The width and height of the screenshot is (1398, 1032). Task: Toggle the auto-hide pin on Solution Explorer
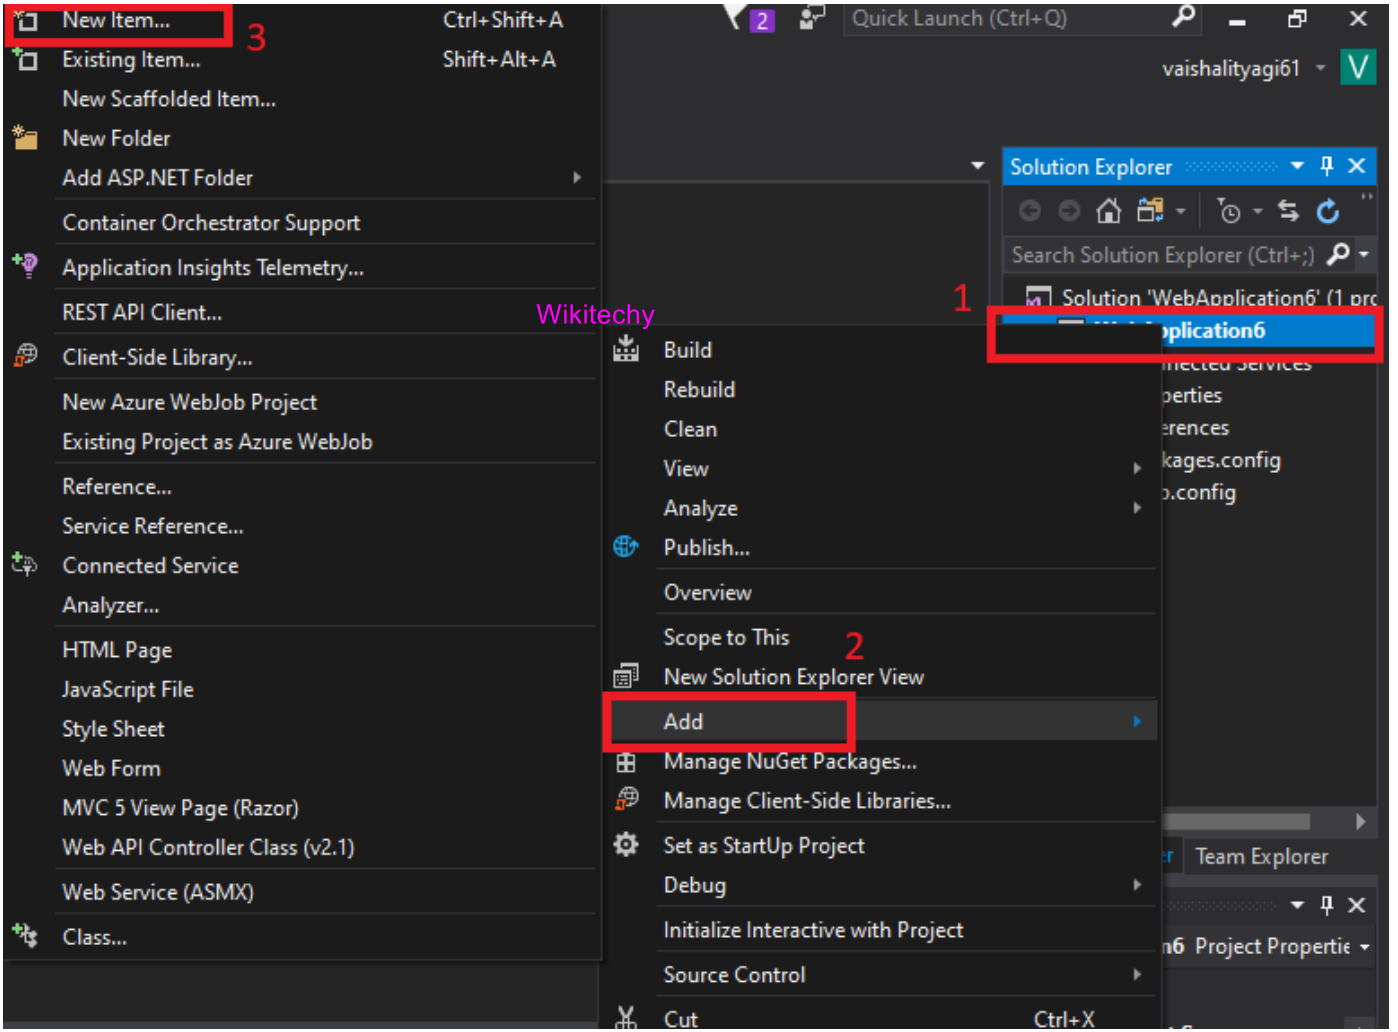tap(1327, 166)
